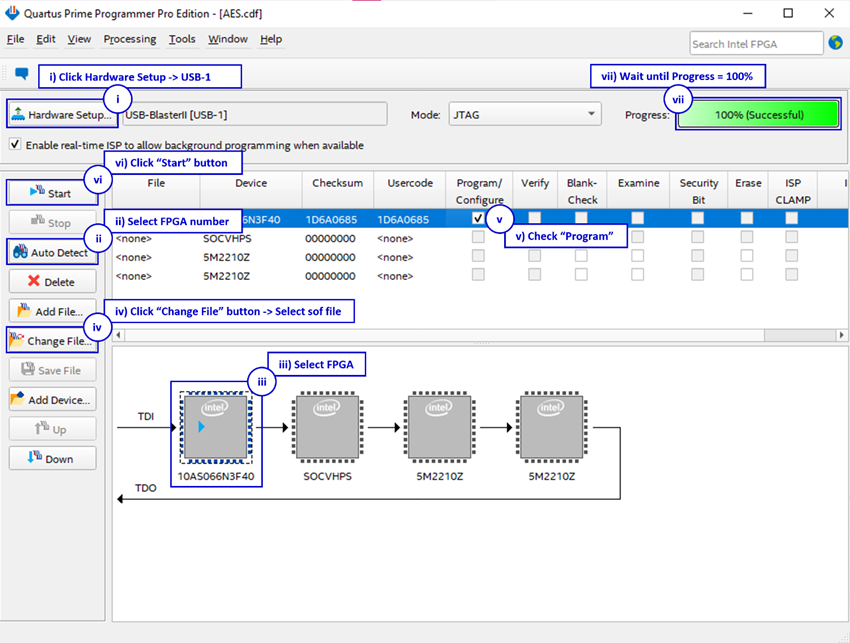Click the last 5M2210Z chip in the chain
This screenshot has height=643, width=850.
551,427
